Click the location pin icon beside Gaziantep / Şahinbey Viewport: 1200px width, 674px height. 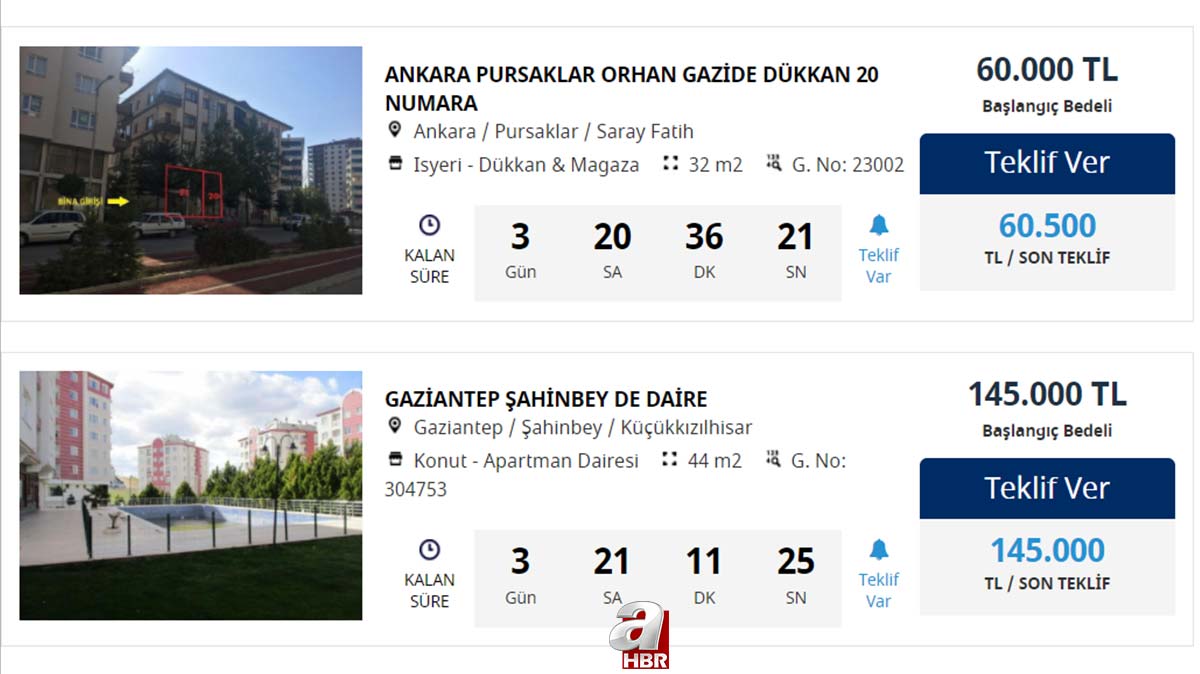coord(394,427)
